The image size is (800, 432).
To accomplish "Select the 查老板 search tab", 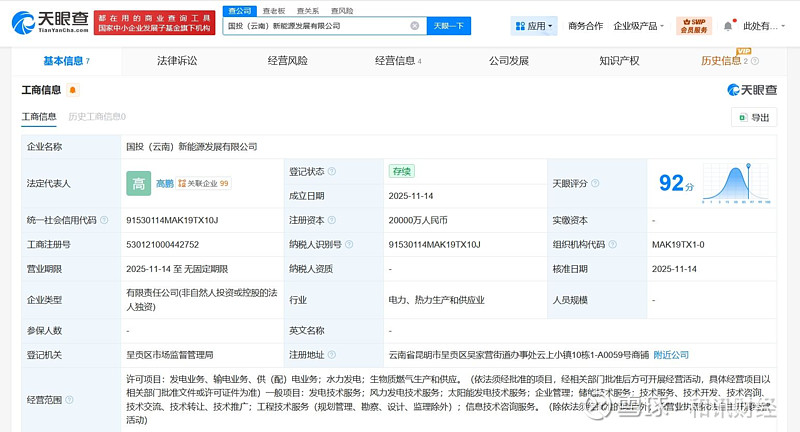I will 274,10.
